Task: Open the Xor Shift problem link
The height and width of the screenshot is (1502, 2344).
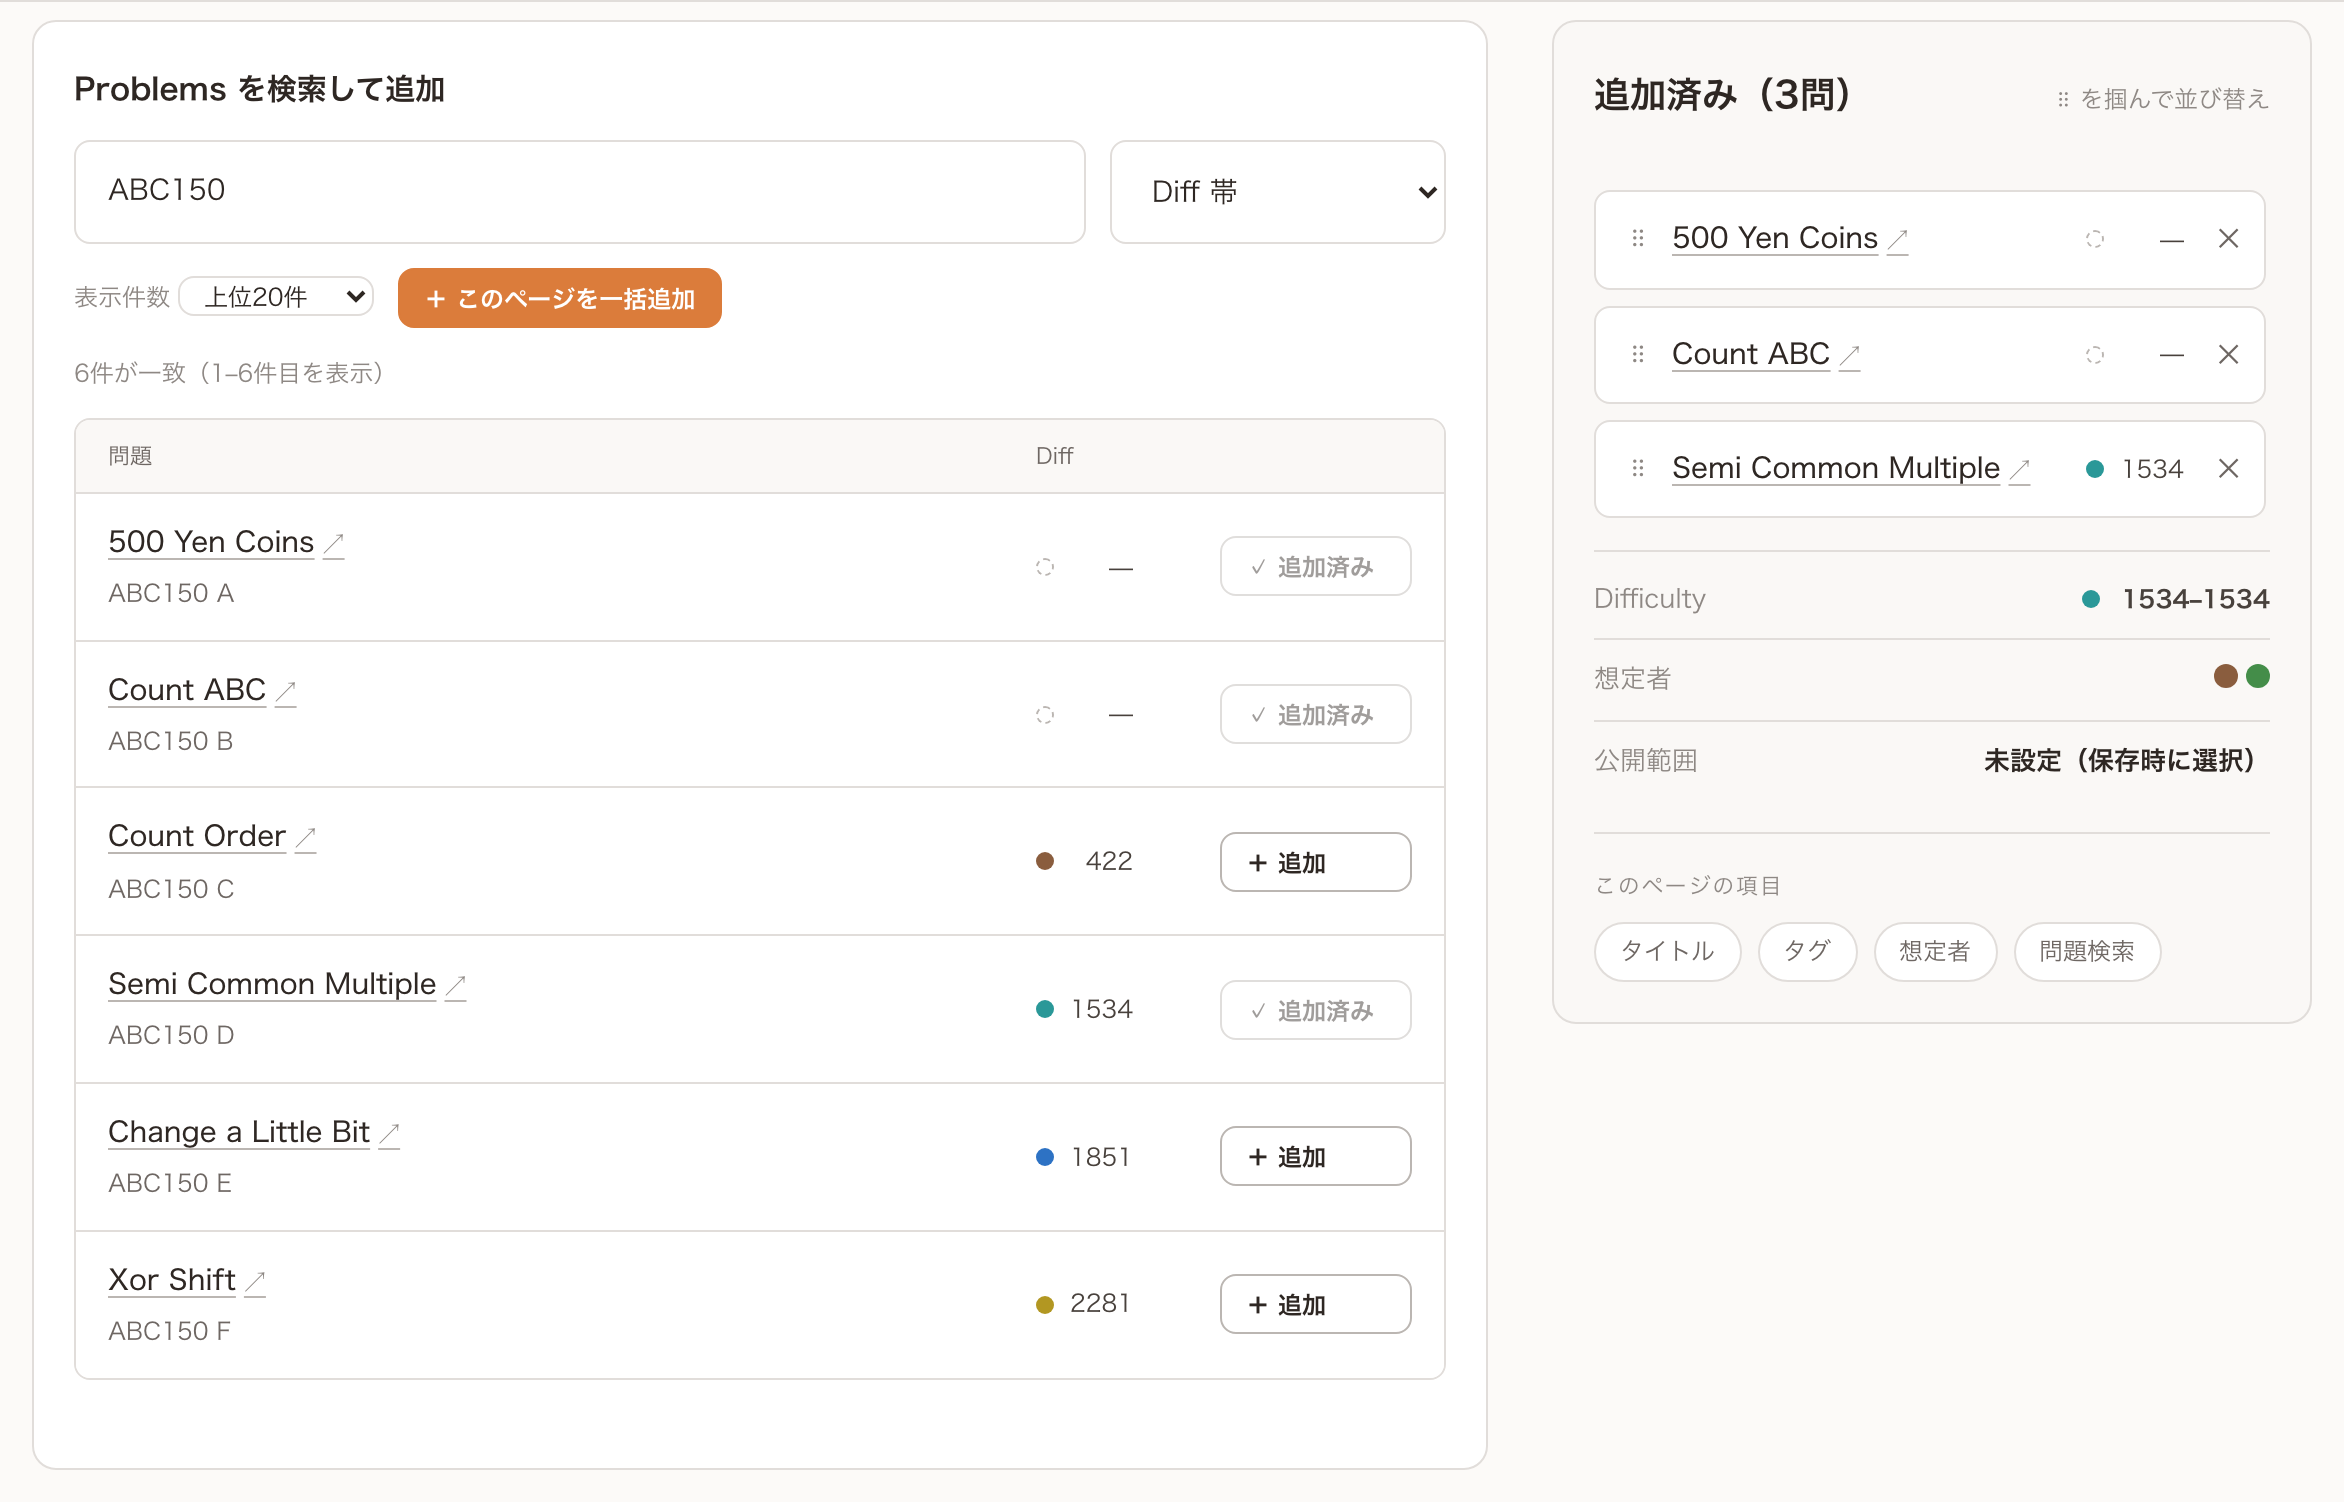Action: pos(172,1280)
